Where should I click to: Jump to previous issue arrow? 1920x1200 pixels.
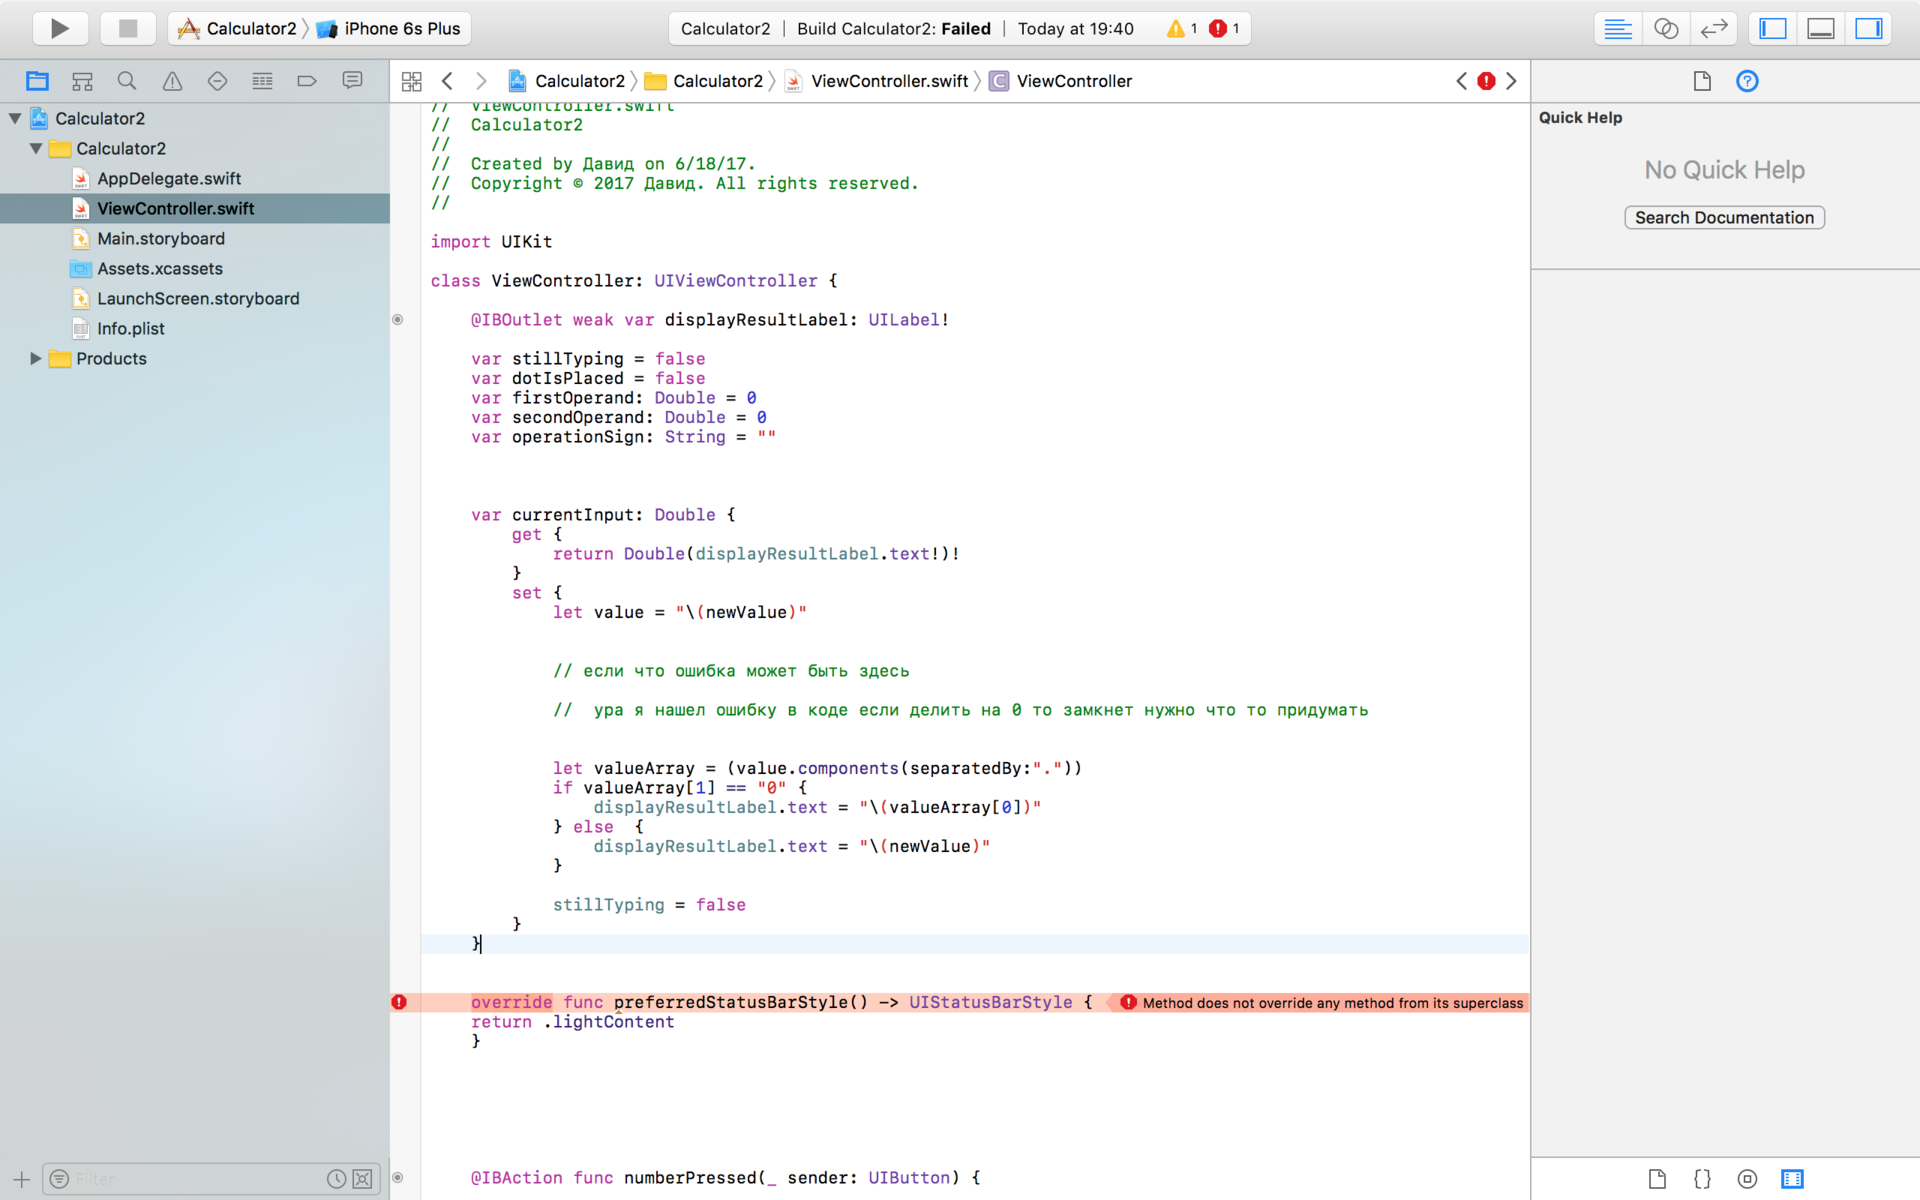(1462, 81)
